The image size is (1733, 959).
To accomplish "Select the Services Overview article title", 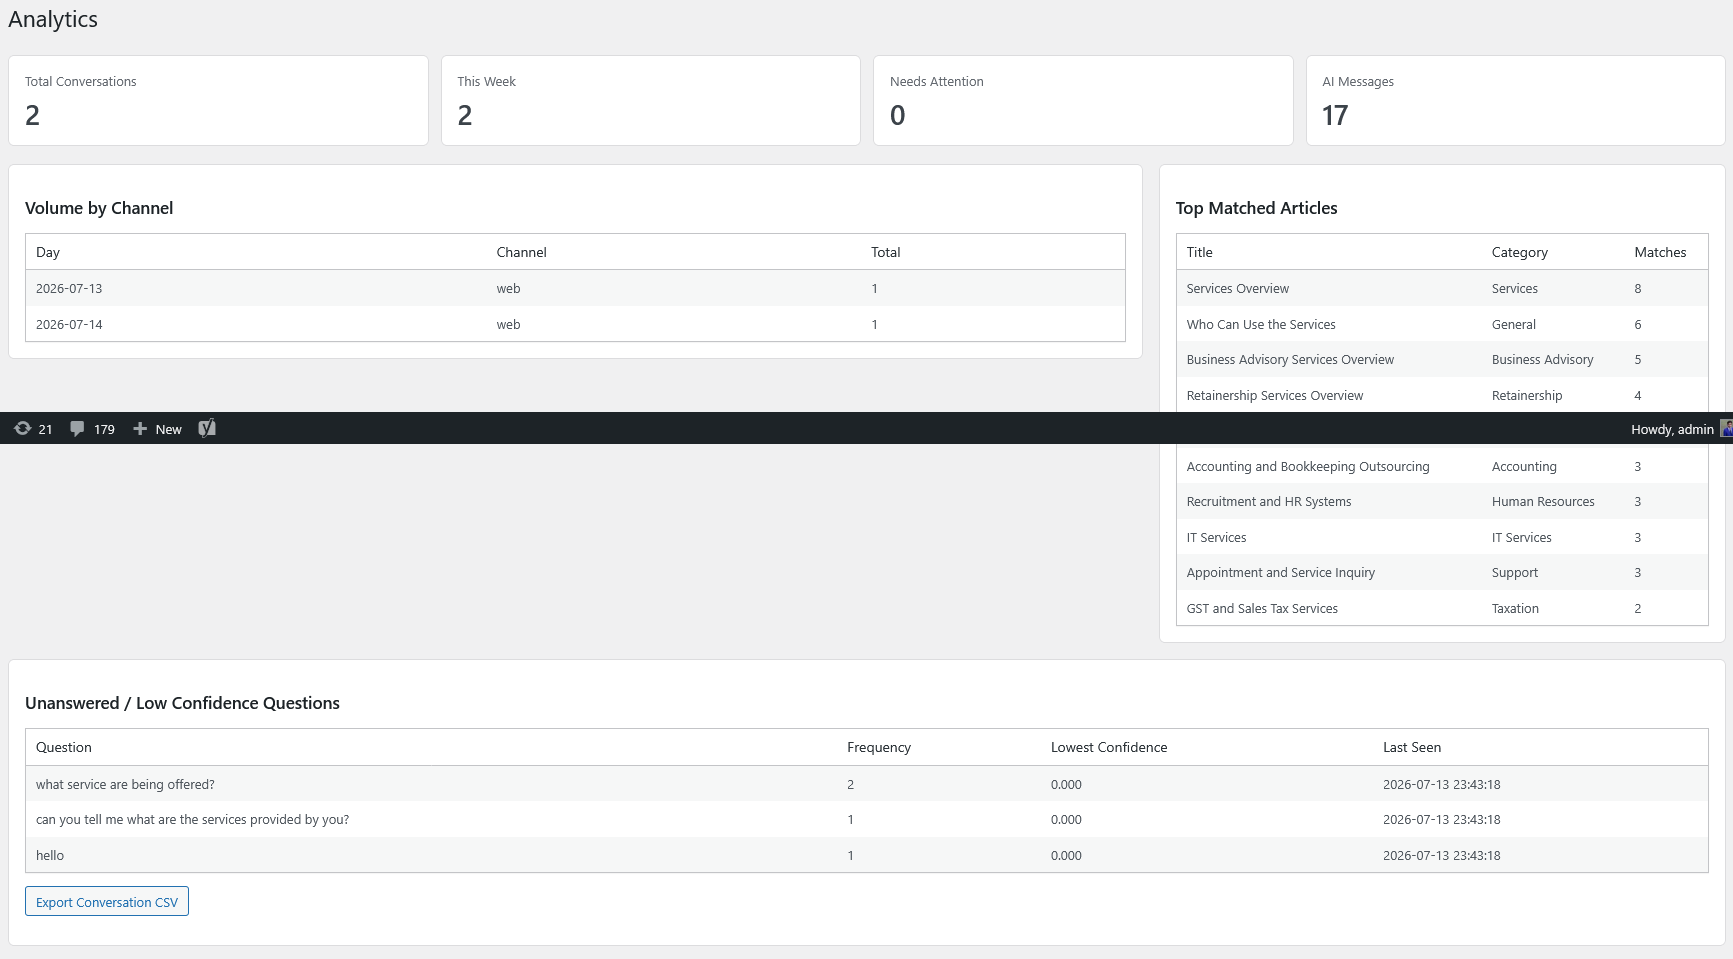I will (x=1237, y=288).
